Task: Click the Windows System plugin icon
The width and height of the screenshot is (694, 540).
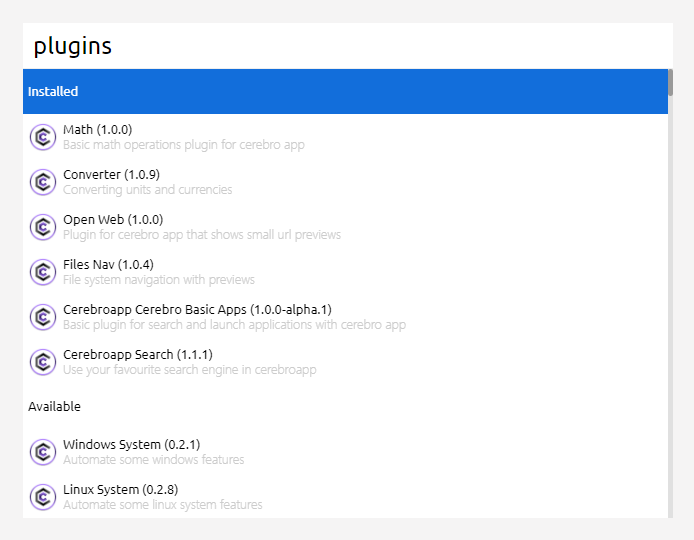Action: click(x=43, y=452)
